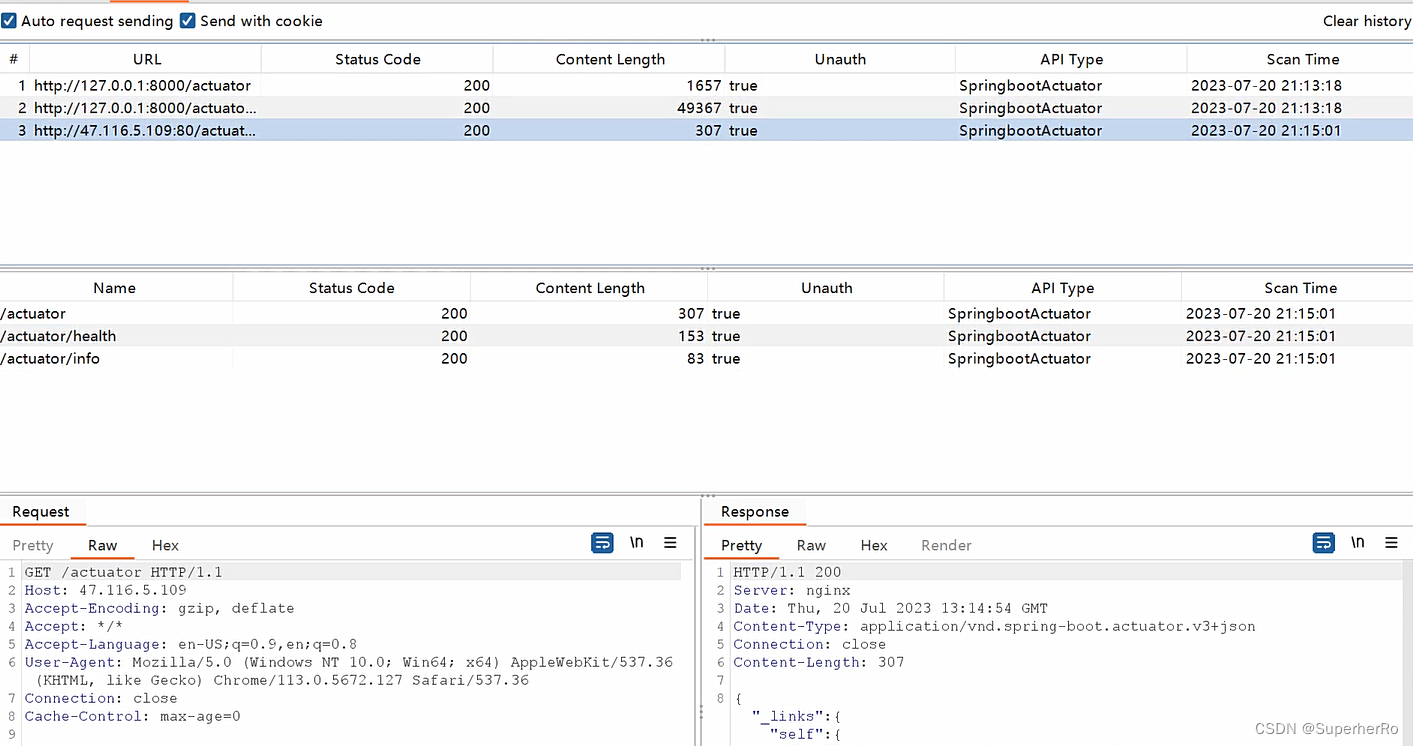Toggle show newline characters in Response panel

coord(1358,543)
